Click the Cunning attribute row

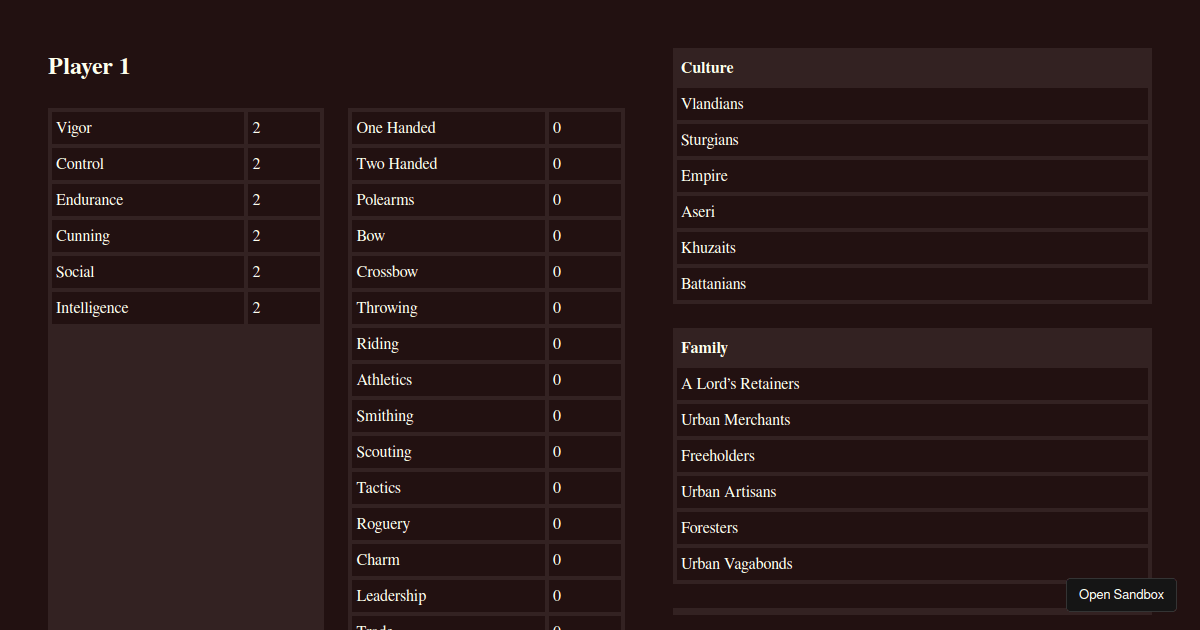pos(147,235)
